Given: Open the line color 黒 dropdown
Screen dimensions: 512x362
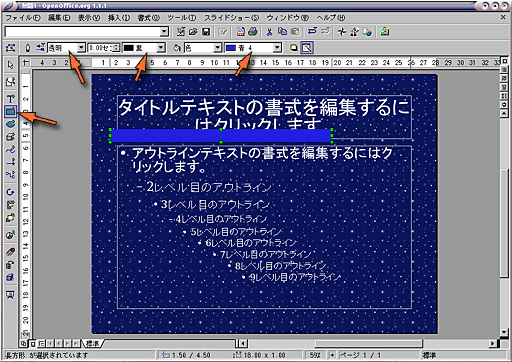Looking at the screenshot, I should (x=161, y=48).
